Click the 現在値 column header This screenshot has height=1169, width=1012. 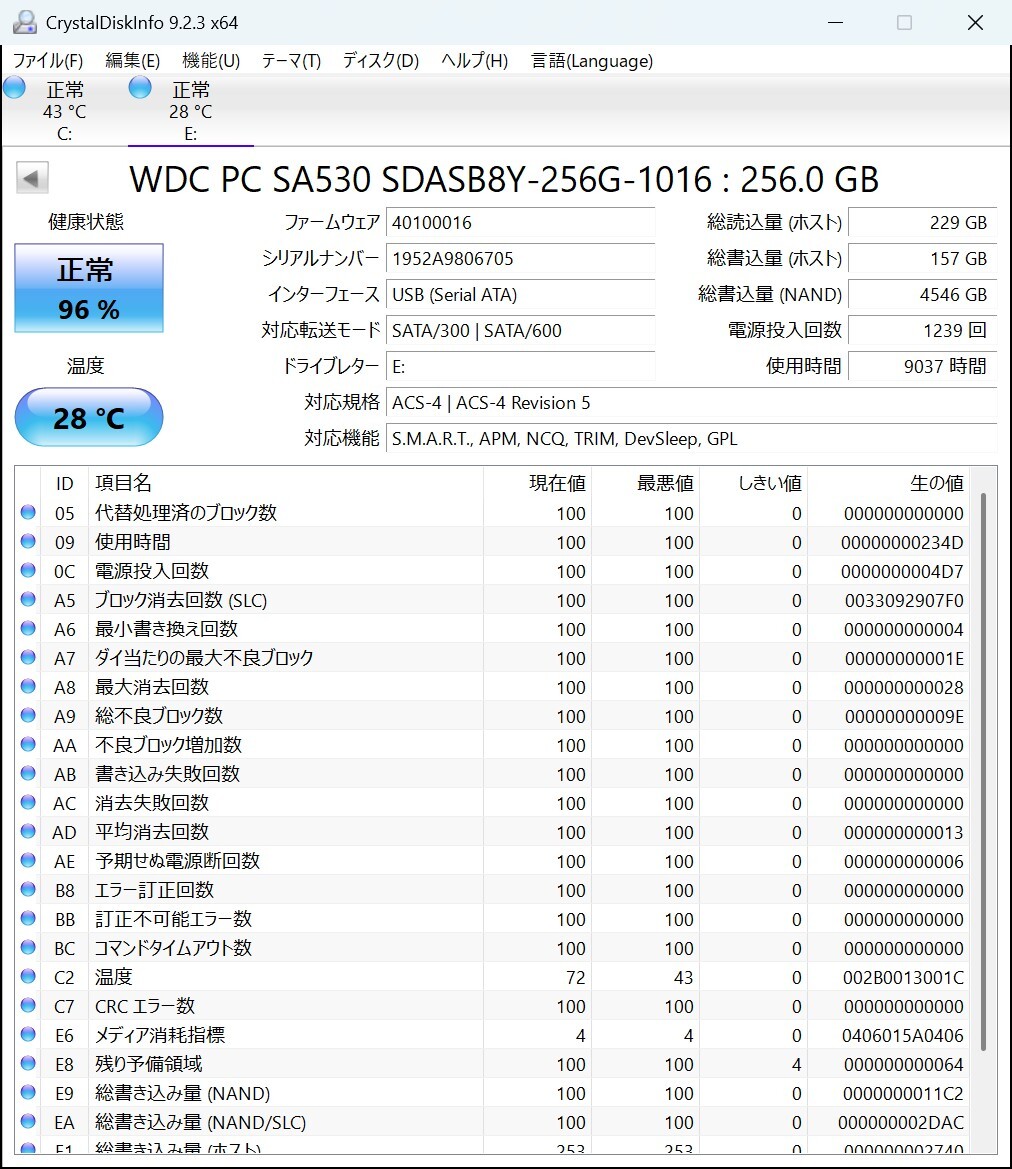pos(537,483)
